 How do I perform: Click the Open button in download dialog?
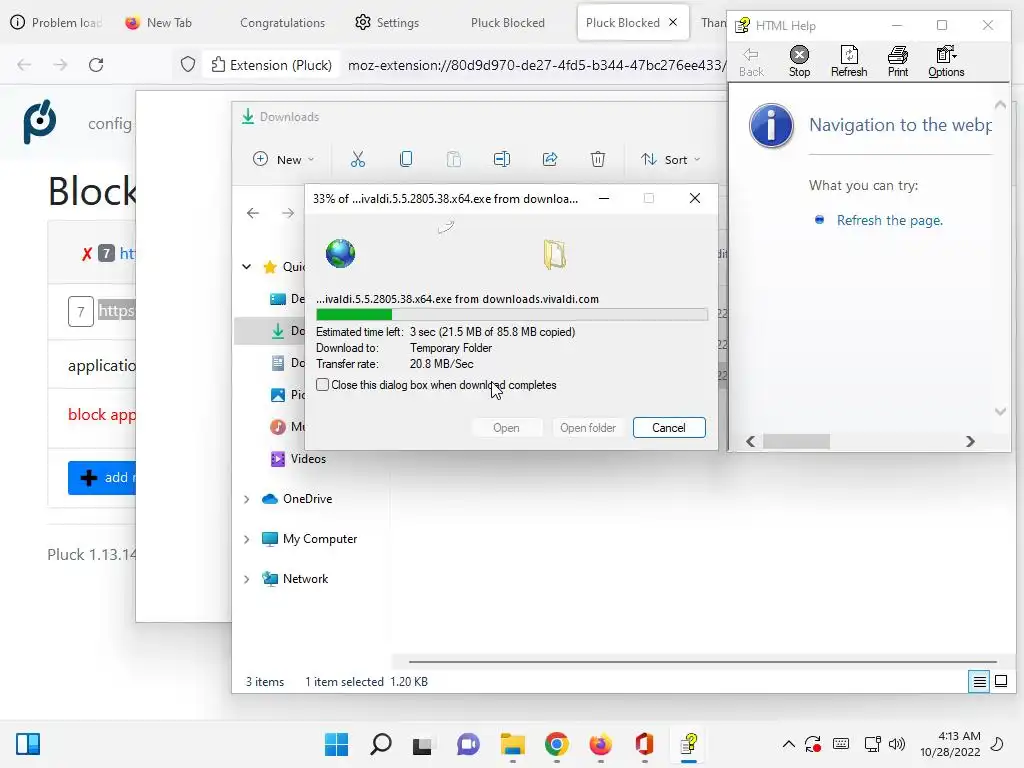click(x=506, y=428)
